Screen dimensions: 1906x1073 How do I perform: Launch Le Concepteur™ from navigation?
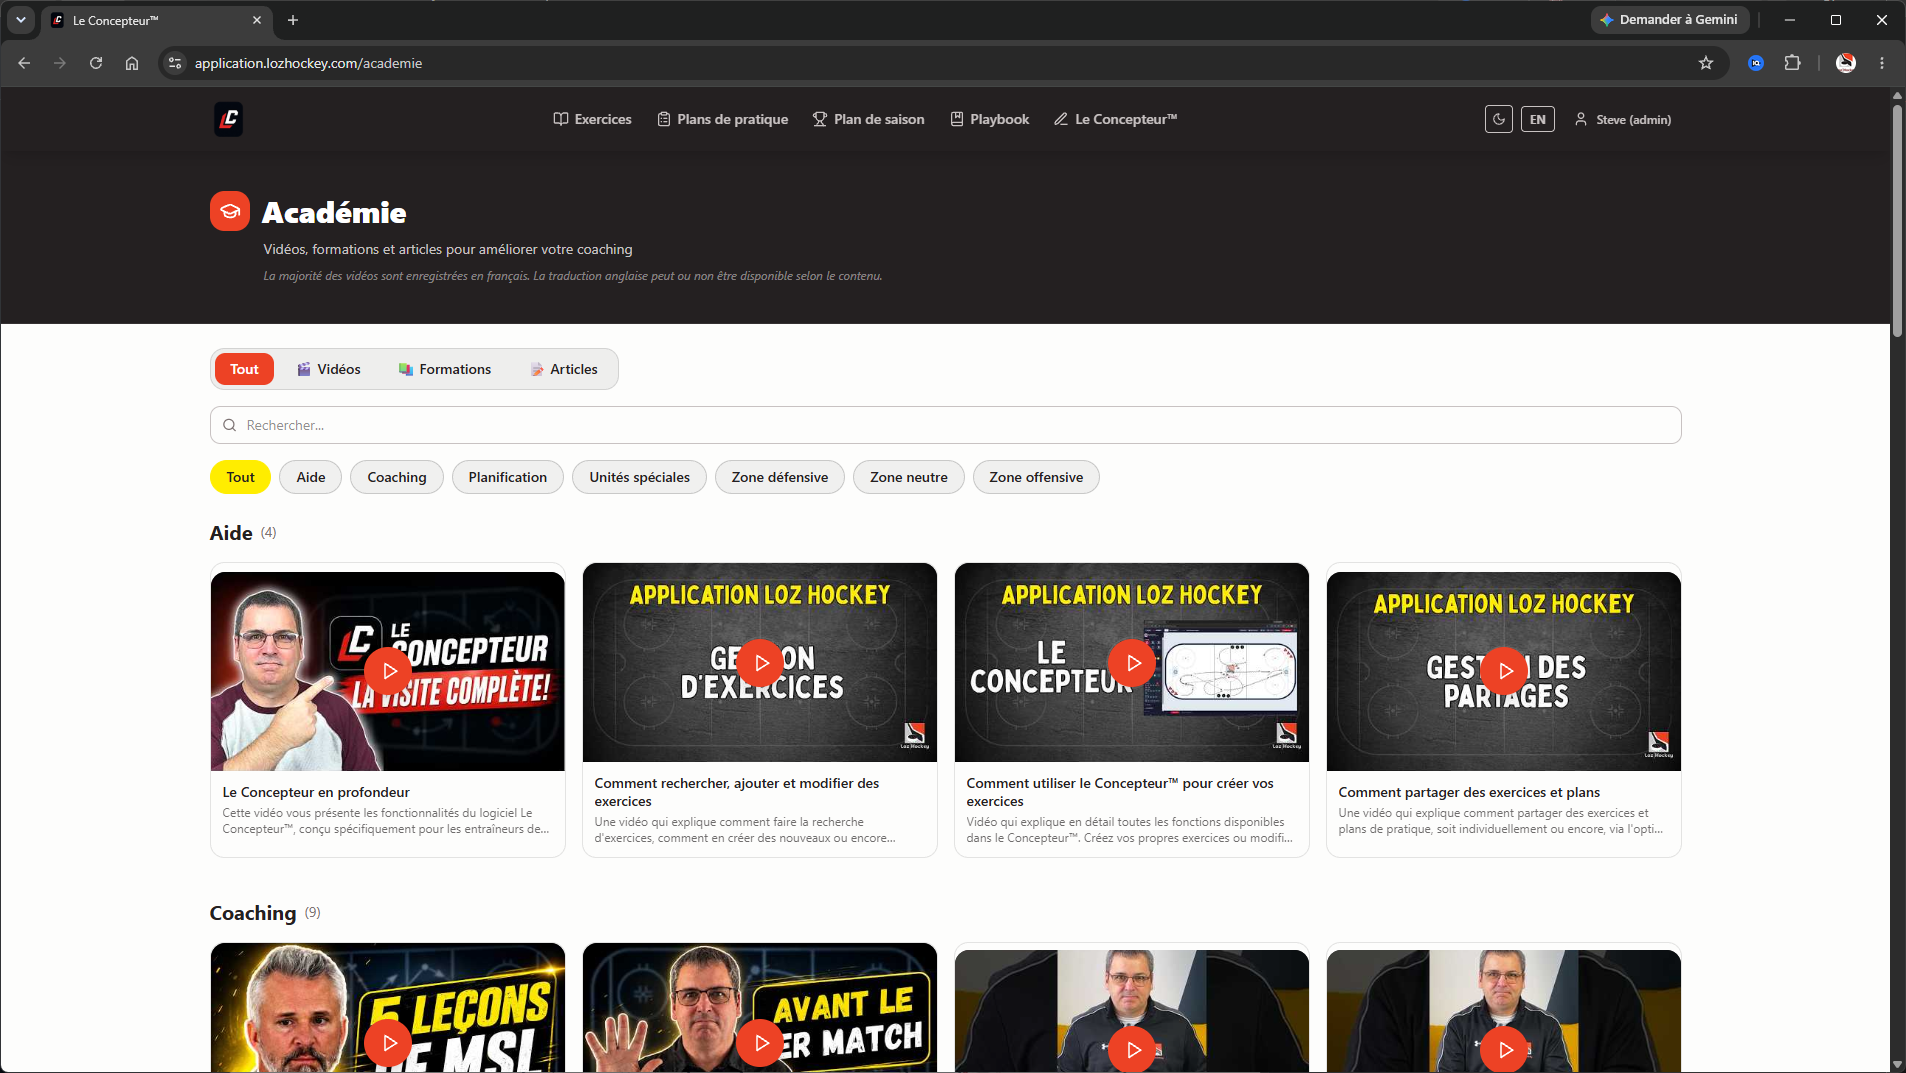tap(1115, 119)
